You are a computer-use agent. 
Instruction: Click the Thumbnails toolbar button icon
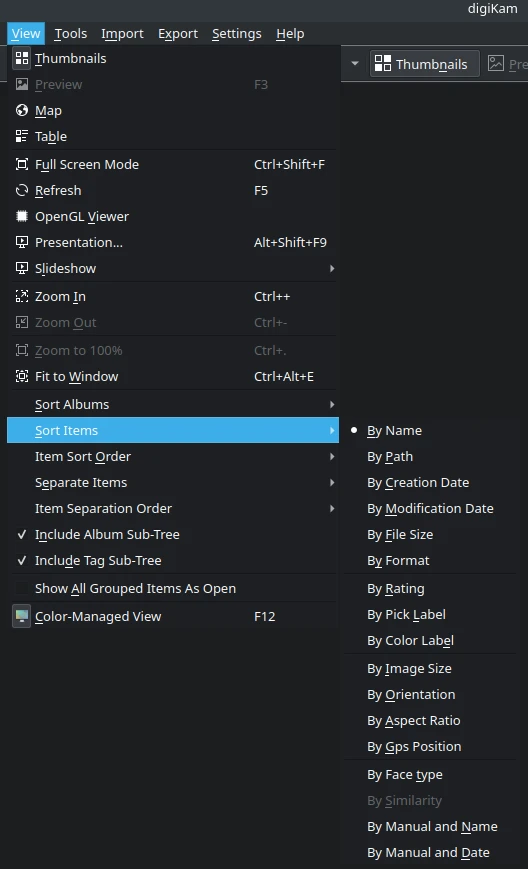tap(383, 64)
